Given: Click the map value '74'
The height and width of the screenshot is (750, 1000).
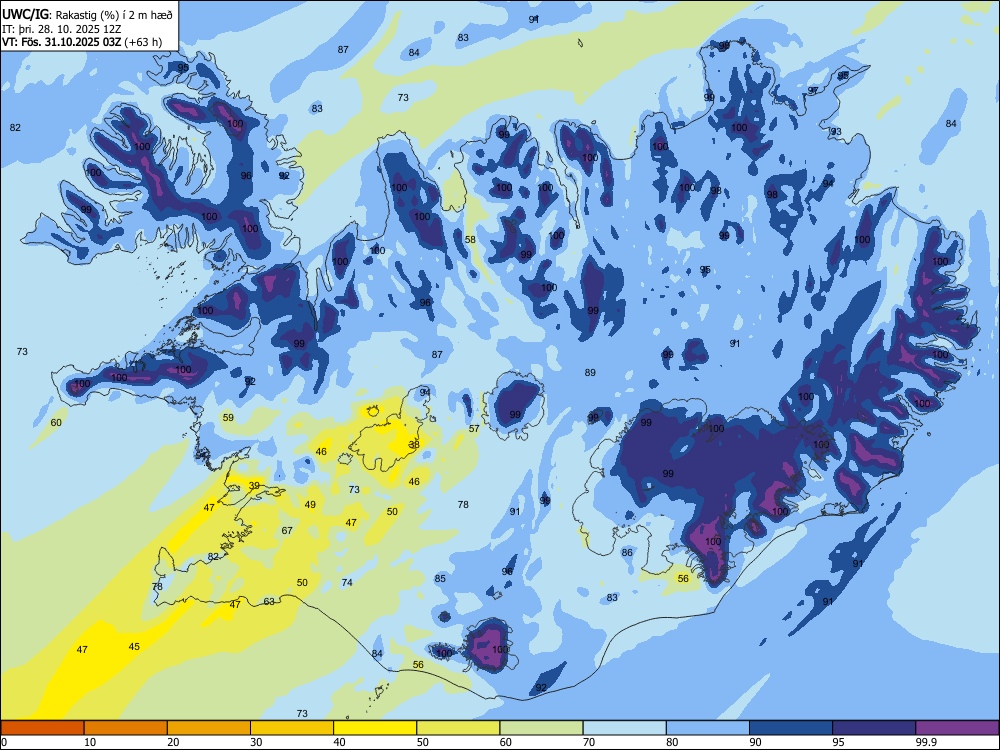Looking at the screenshot, I should click(347, 582).
